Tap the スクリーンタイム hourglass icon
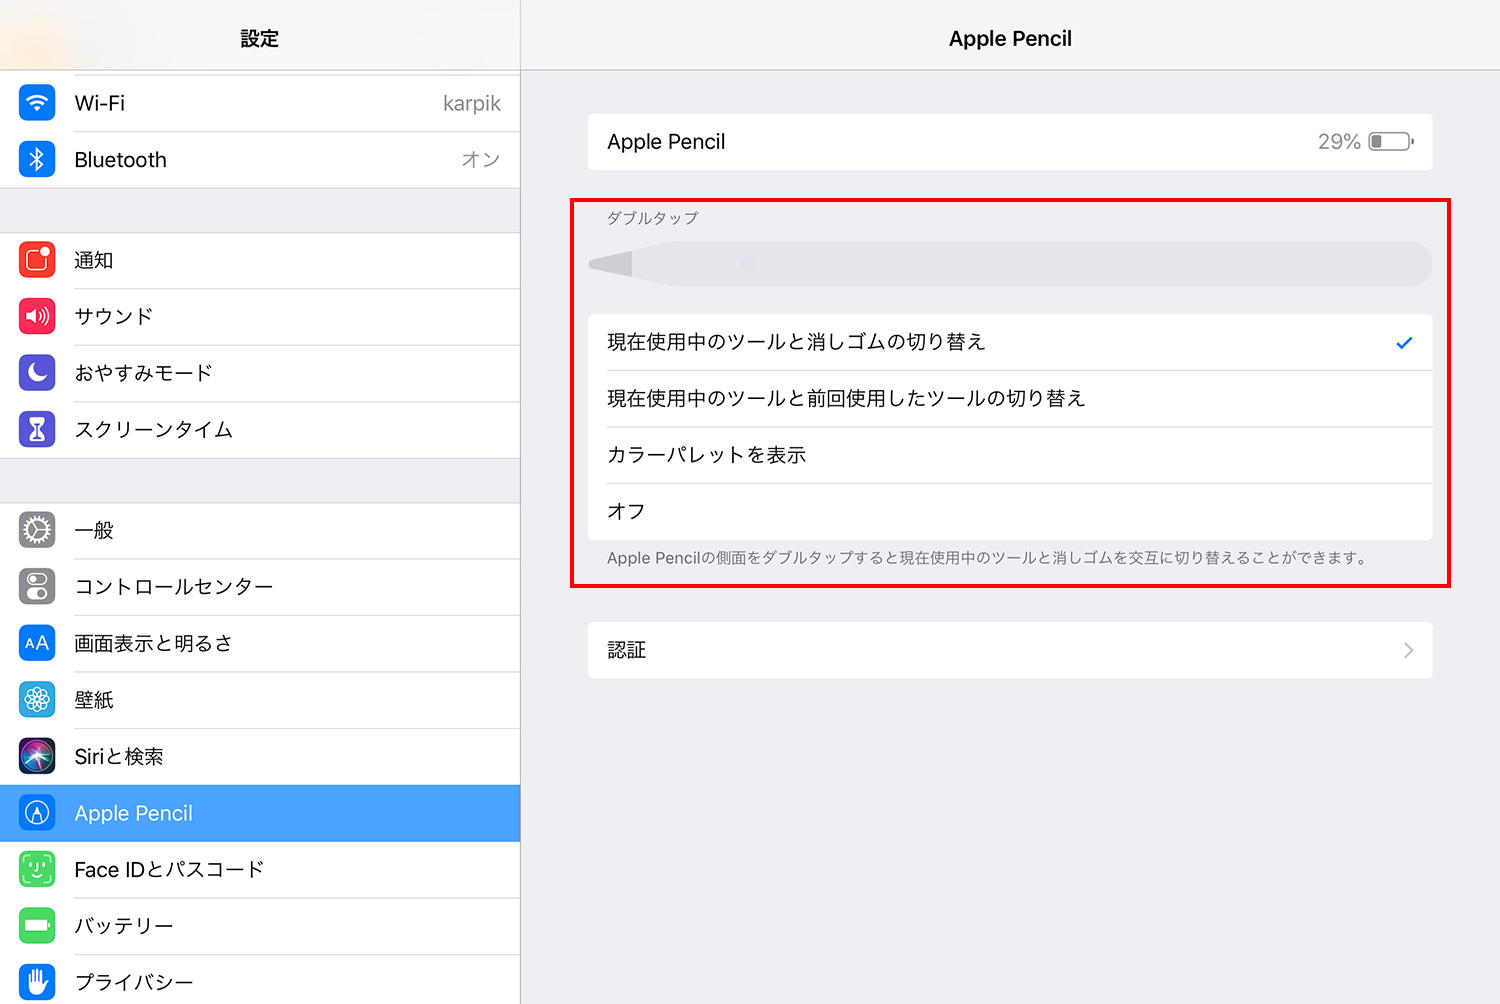Viewport: 1500px width, 1004px height. (37, 429)
